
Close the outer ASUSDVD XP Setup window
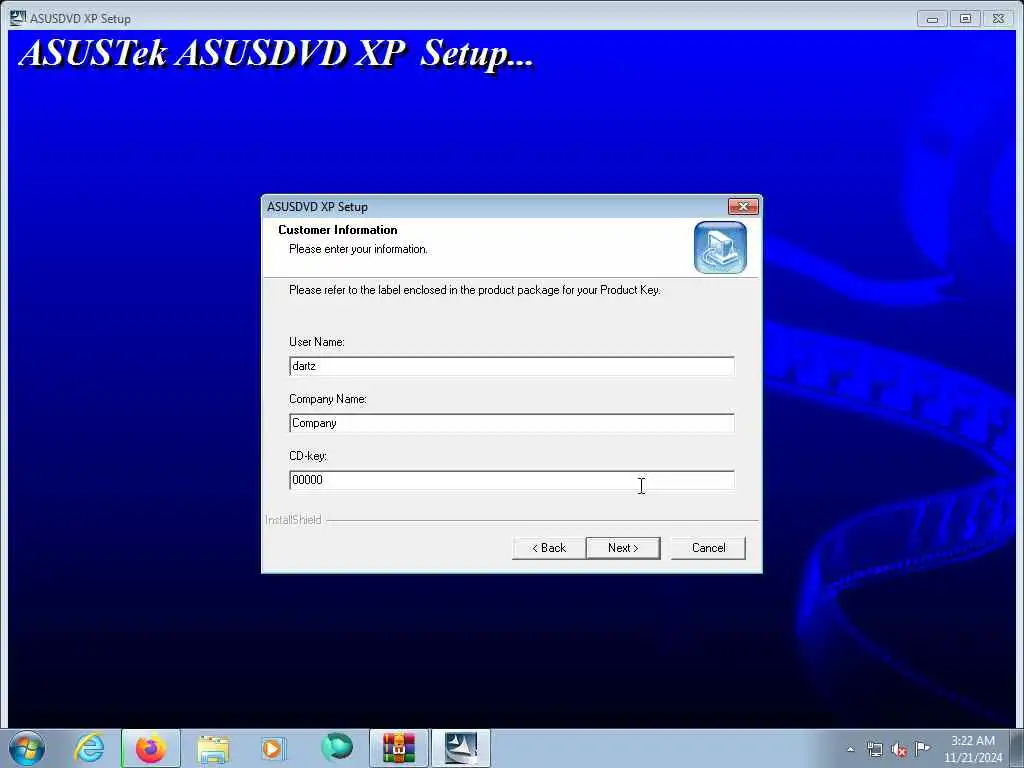pos(999,19)
